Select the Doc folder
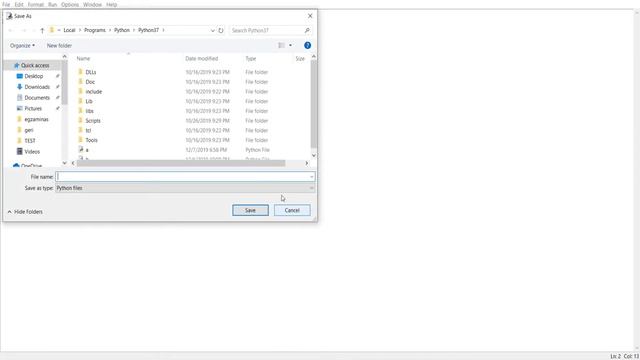 90,82
